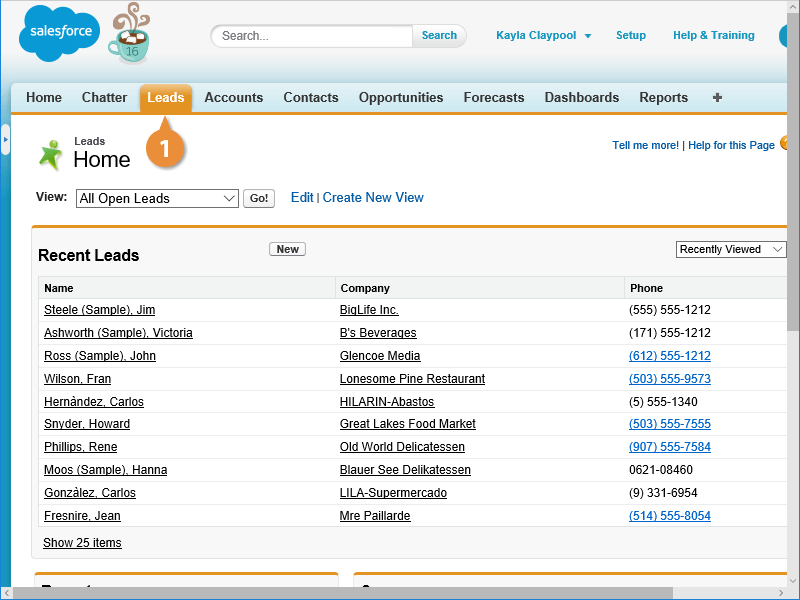
Task: Click phone number (514) 555-8054
Action: pos(670,516)
